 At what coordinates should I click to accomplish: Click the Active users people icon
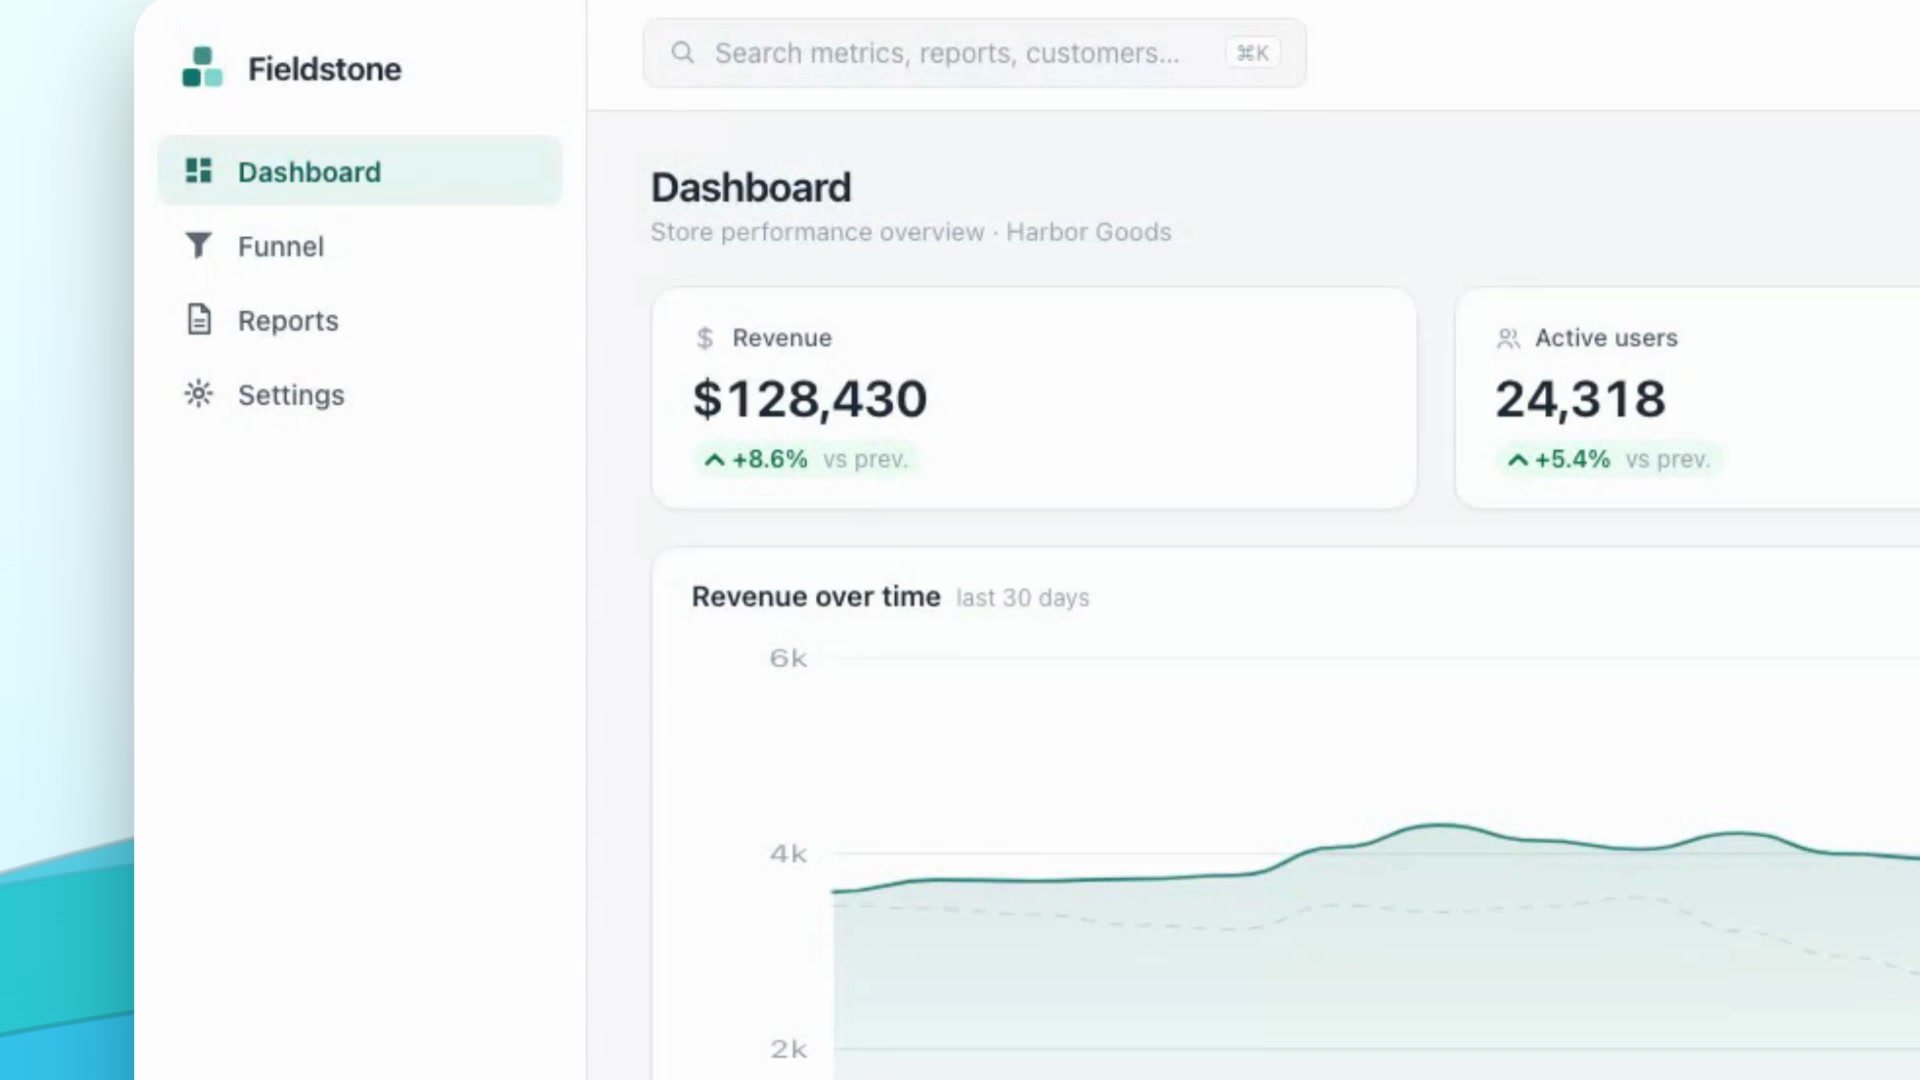click(1508, 338)
